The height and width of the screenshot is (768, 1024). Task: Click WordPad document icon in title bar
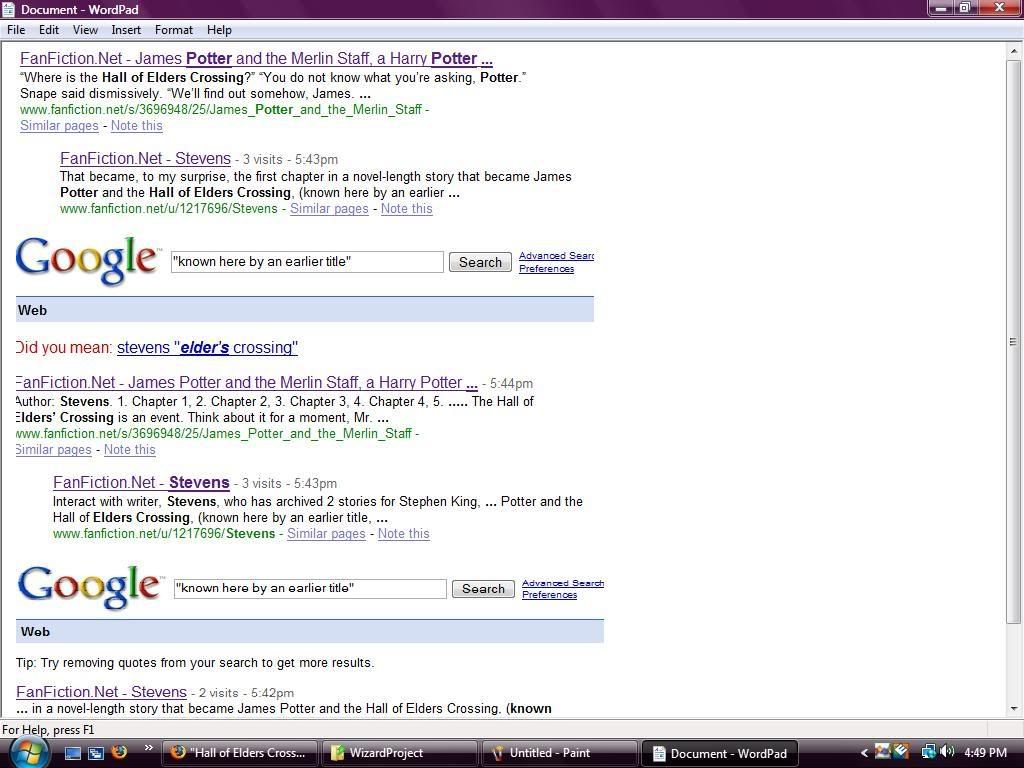8,9
